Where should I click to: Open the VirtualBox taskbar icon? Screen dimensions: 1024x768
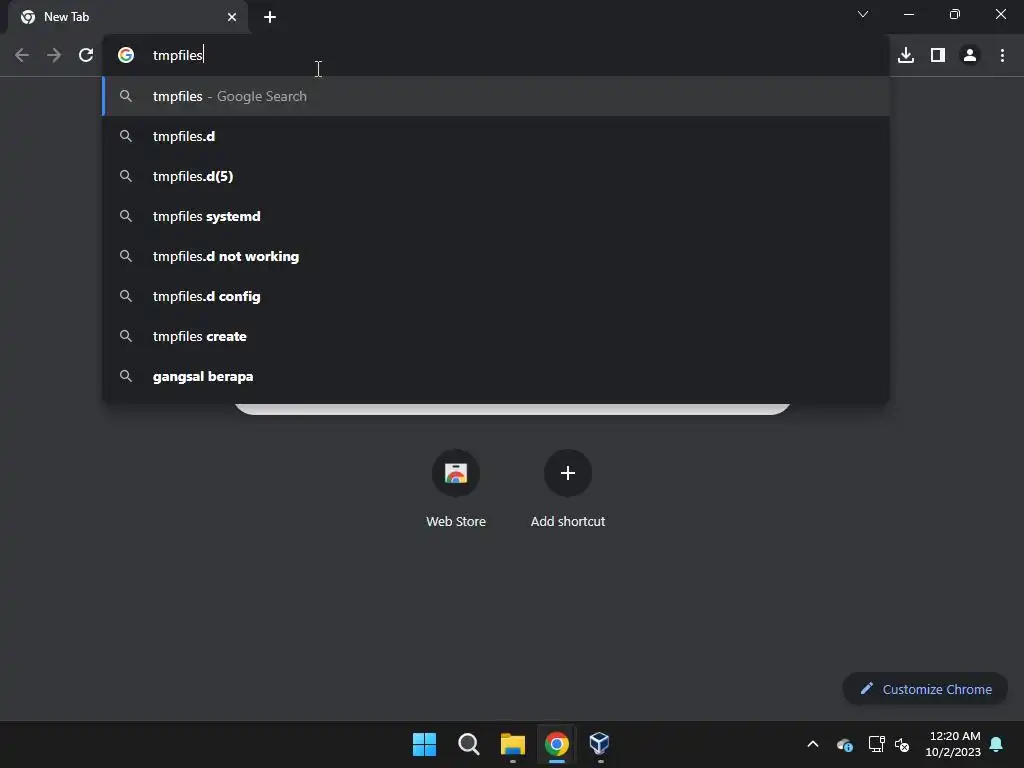600,743
